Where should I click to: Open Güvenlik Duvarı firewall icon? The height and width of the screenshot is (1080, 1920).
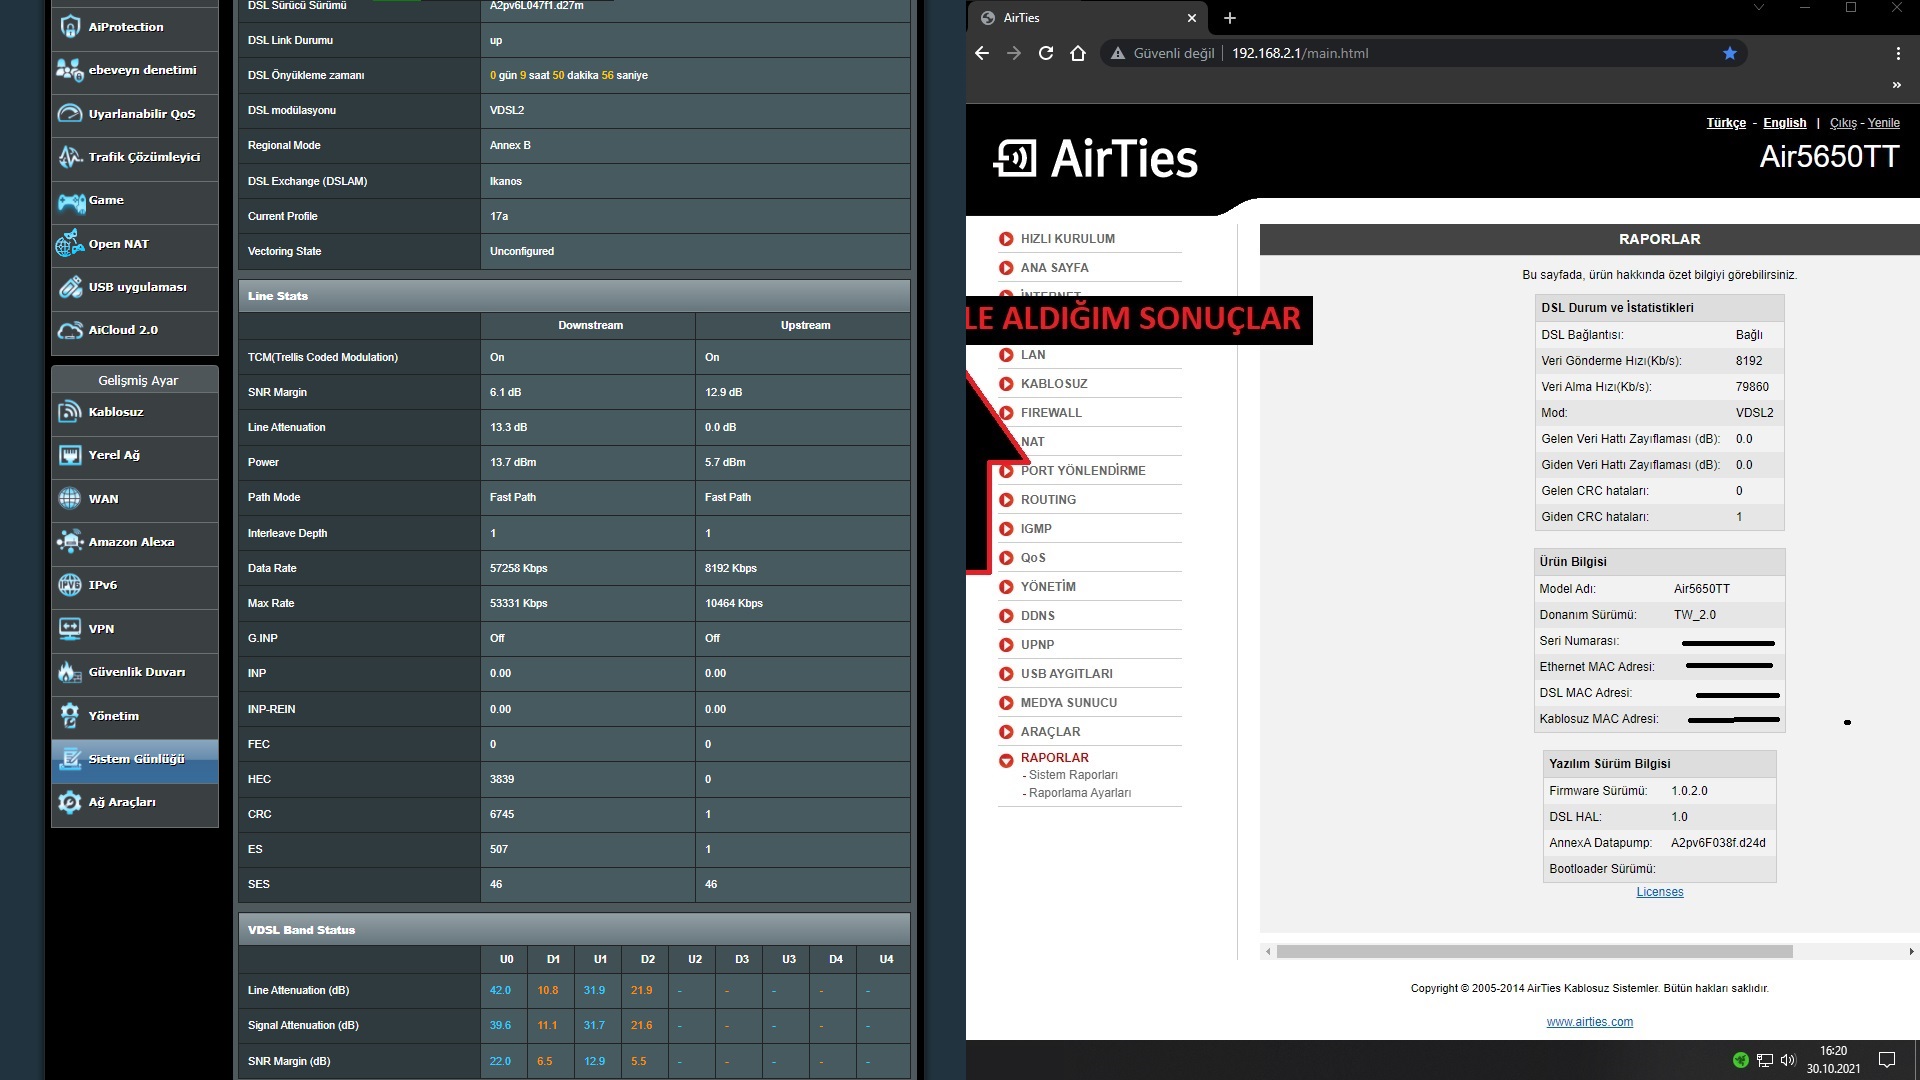tap(70, 672)
